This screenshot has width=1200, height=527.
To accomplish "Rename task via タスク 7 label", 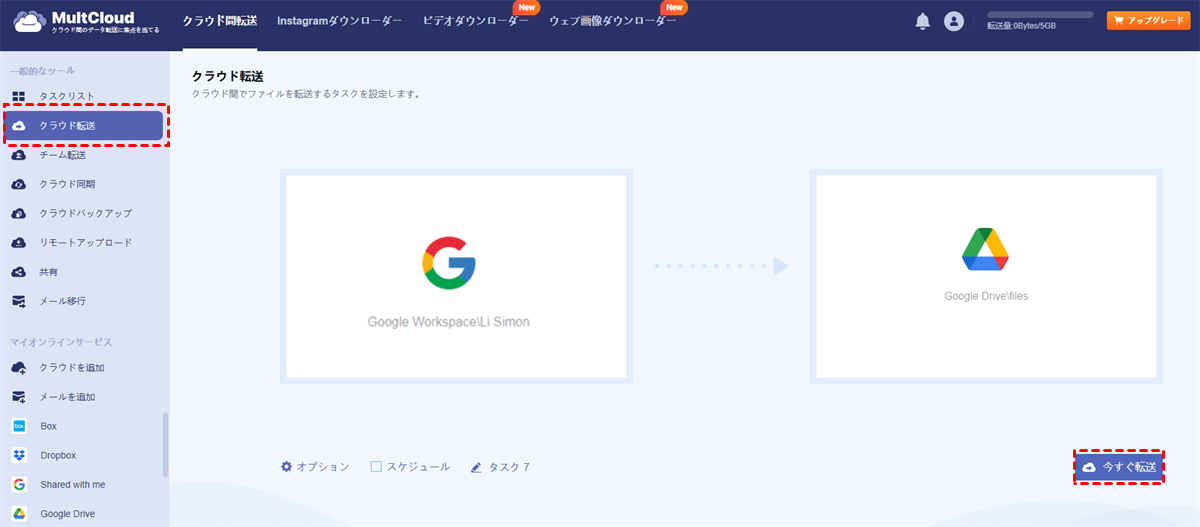I will click(509, 467).
